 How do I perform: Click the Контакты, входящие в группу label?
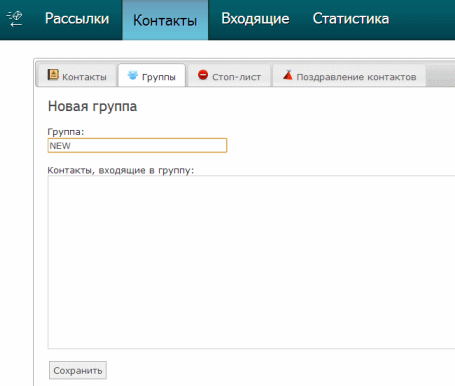click(x=121, y=170)
